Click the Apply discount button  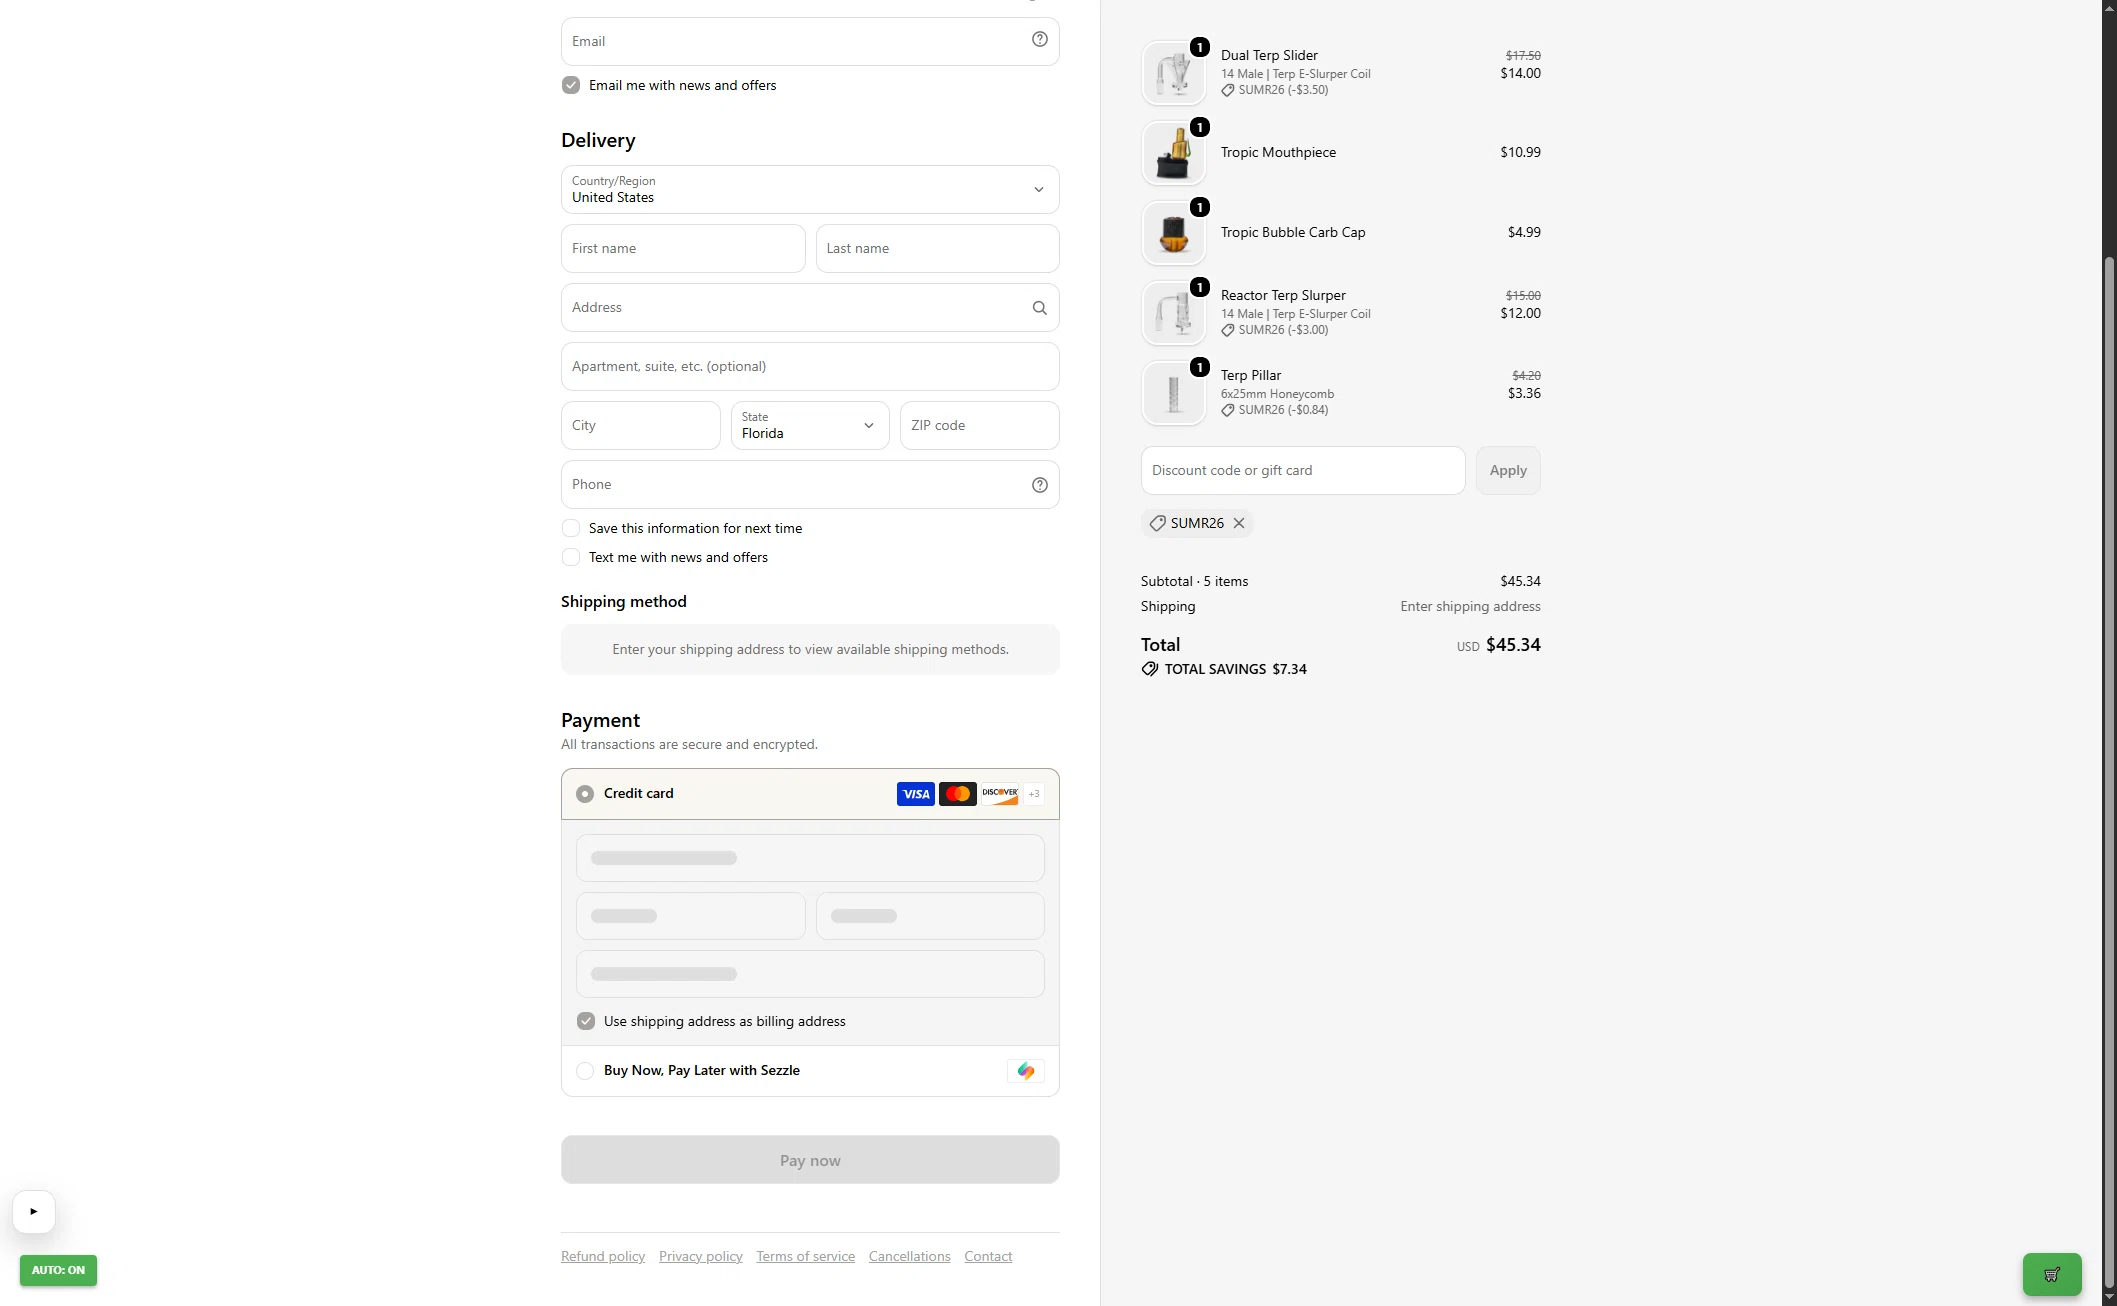pyautogui.click(x=1508, y=470)
